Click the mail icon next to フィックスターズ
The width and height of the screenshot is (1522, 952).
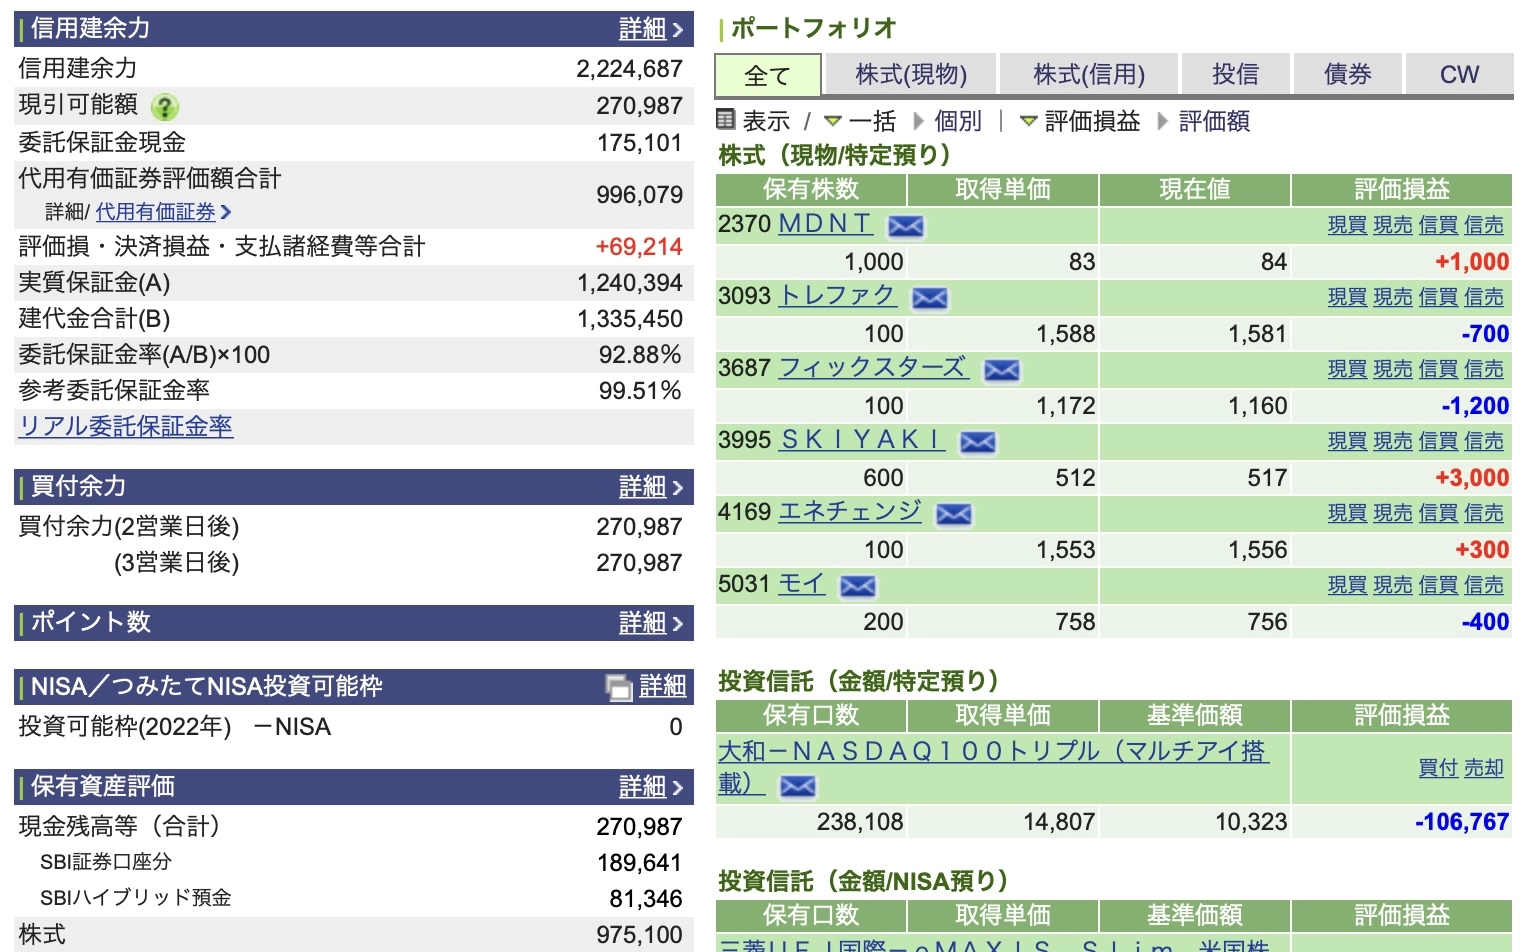(1001, 370)
